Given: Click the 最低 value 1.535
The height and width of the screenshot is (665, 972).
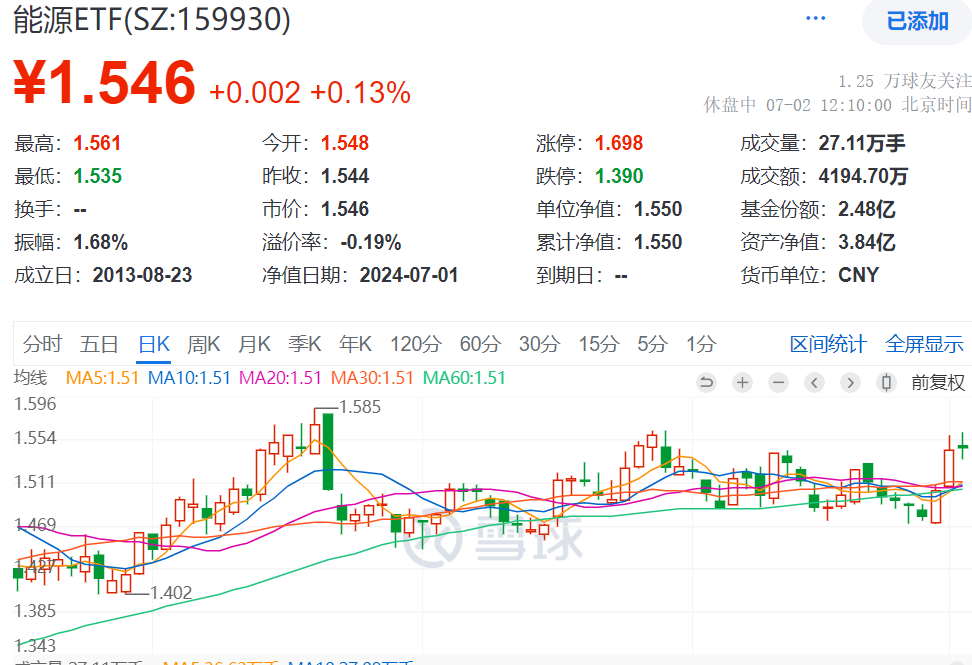Looking at the screenshot, I should [x=97, y=176].
